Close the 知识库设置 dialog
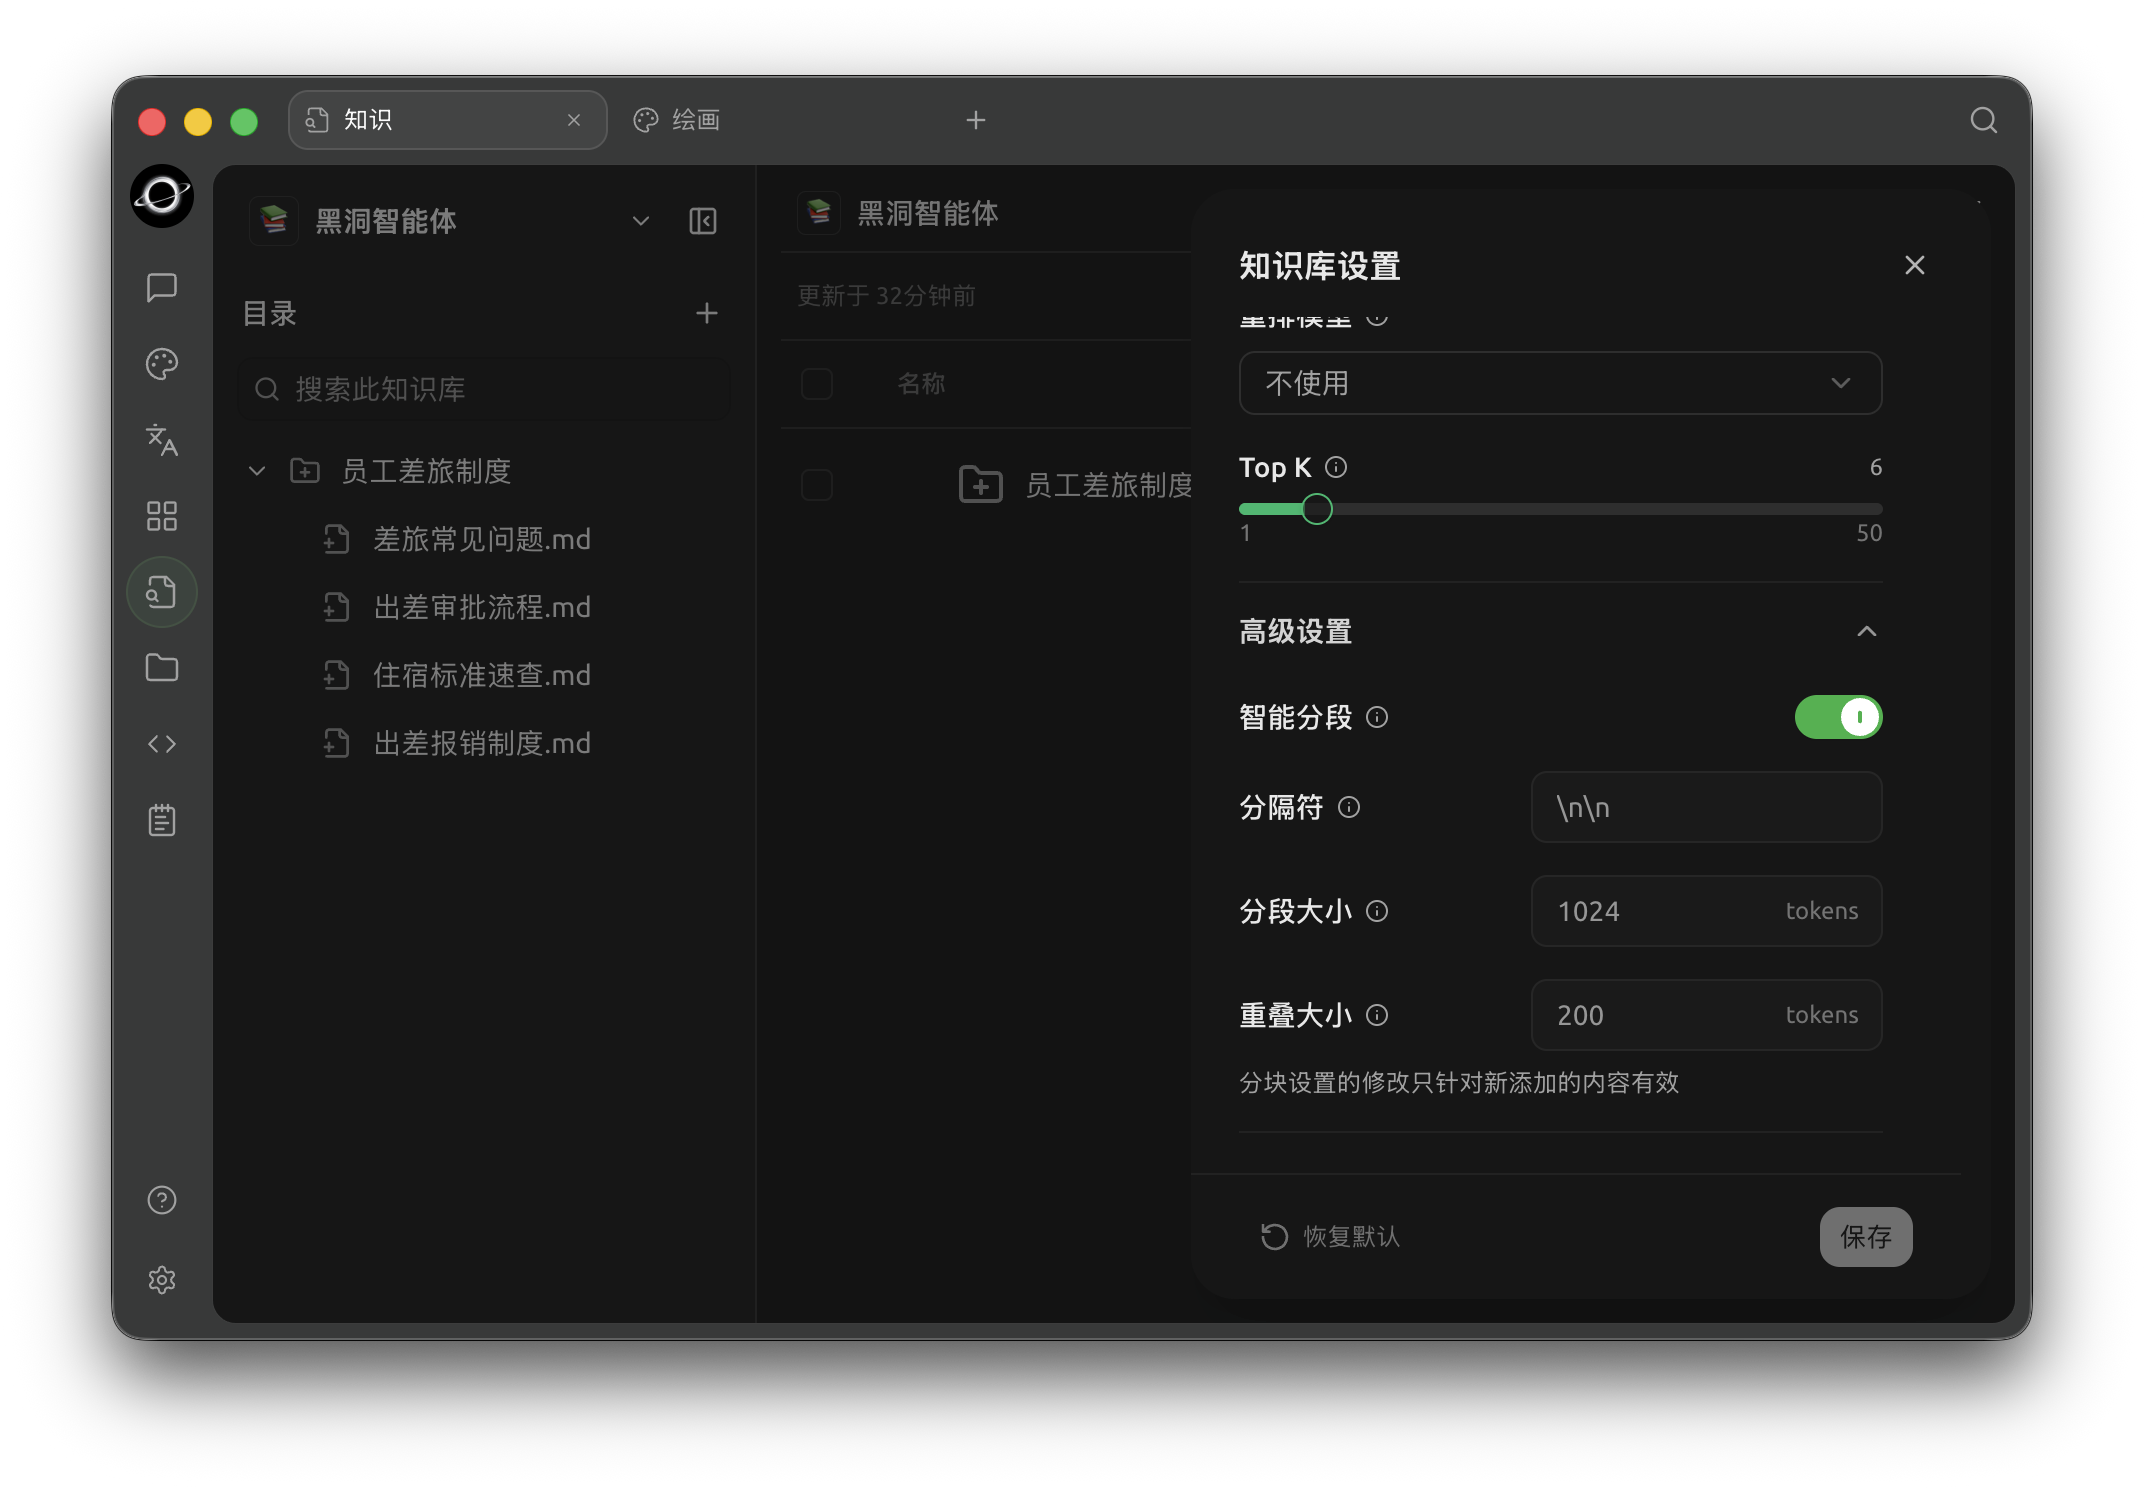The width and height of the screenshot is (2144, 1488). coord(1915,265)
